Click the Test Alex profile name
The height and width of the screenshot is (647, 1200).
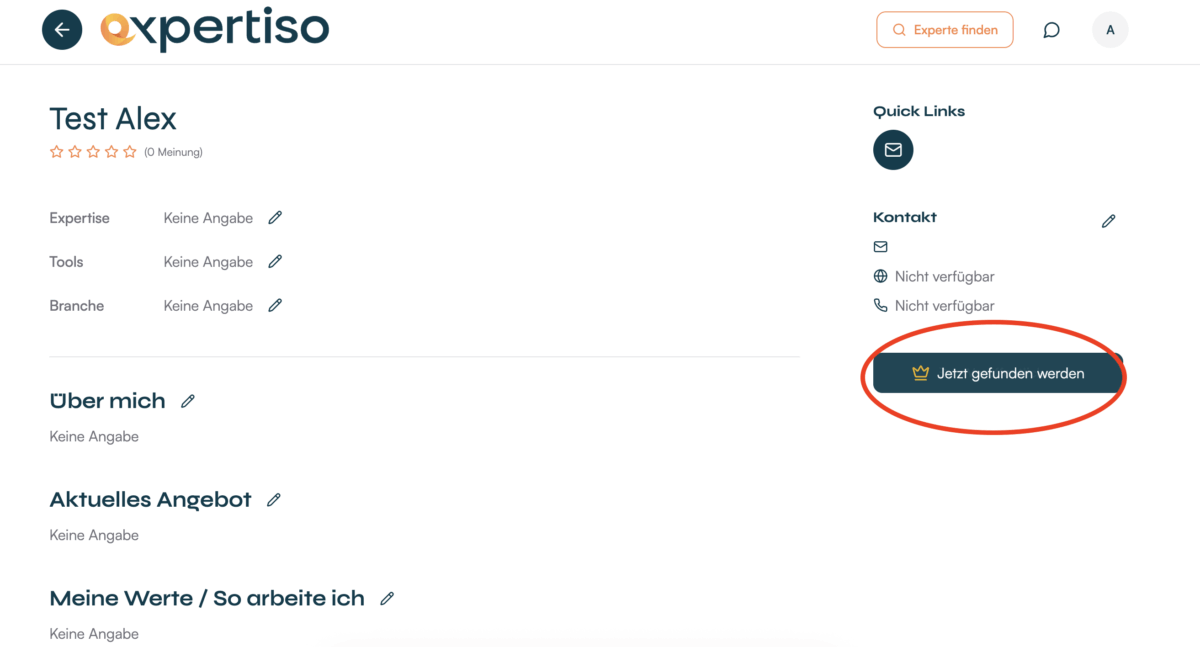[x=113, y=119]
